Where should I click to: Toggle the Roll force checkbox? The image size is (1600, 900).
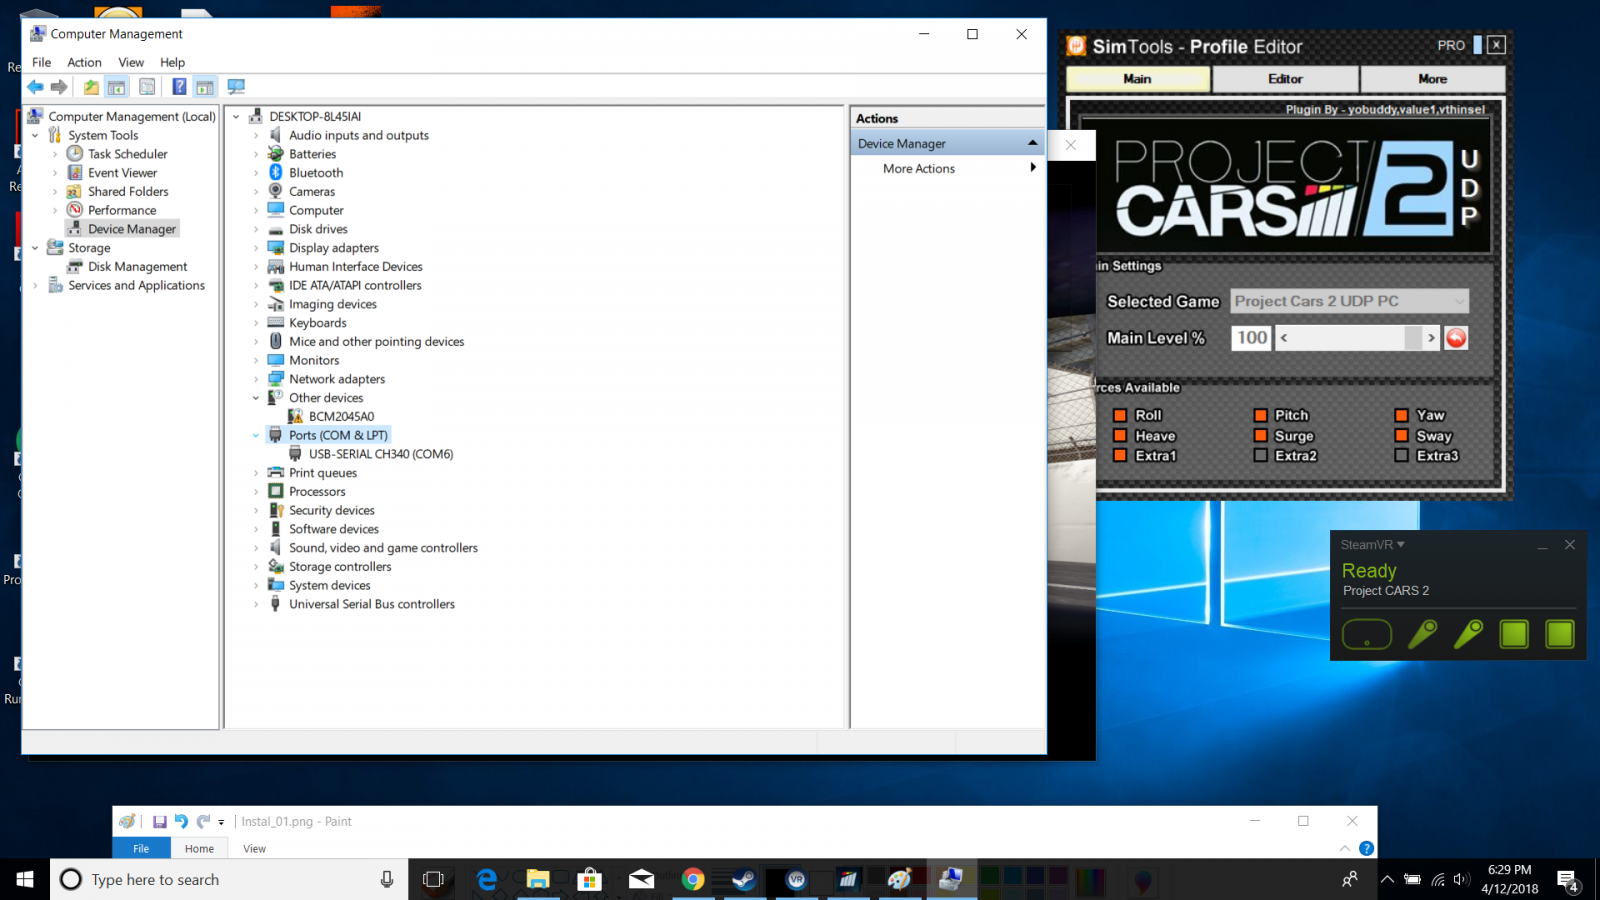pos(1120,415)
